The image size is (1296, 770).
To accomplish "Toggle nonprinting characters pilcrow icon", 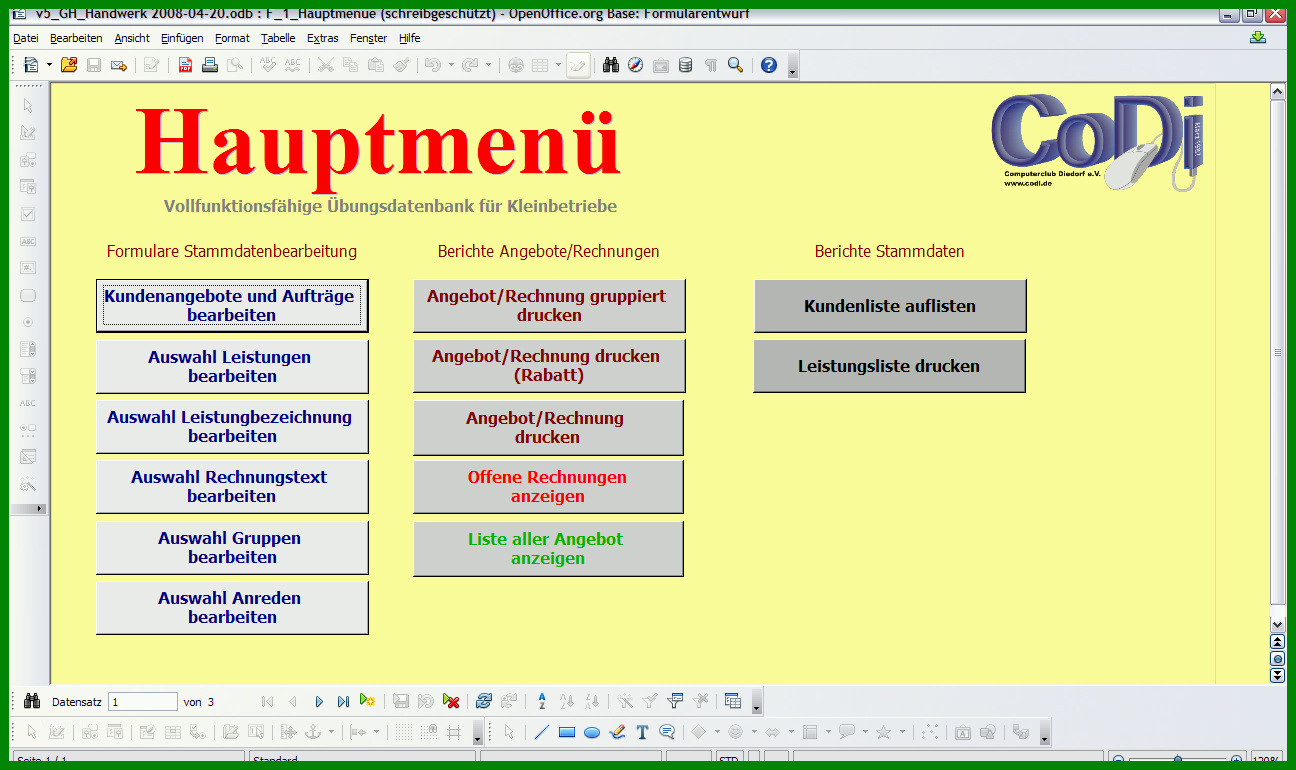I will click(710, 65).
